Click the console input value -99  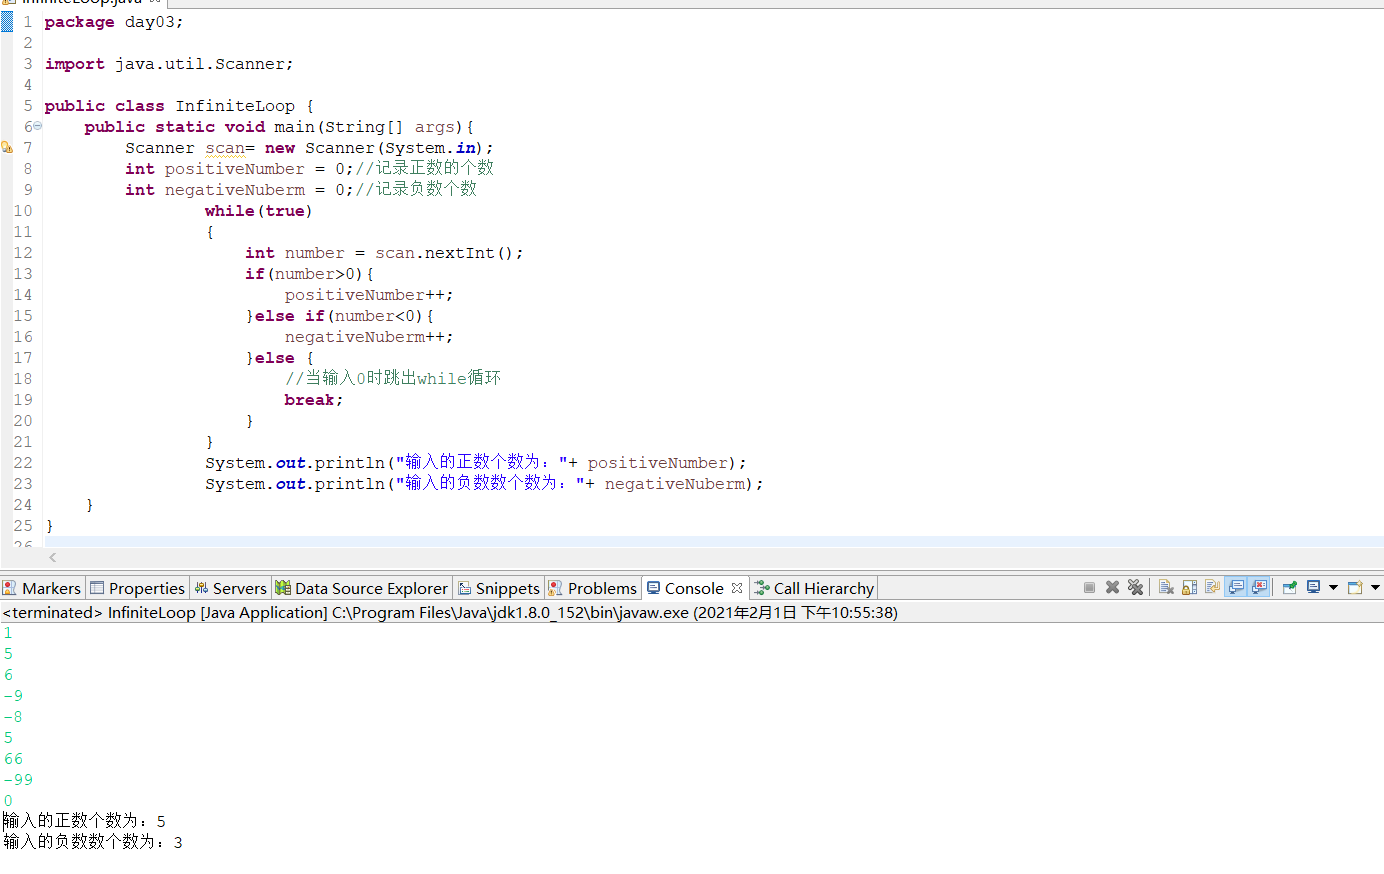18,780
